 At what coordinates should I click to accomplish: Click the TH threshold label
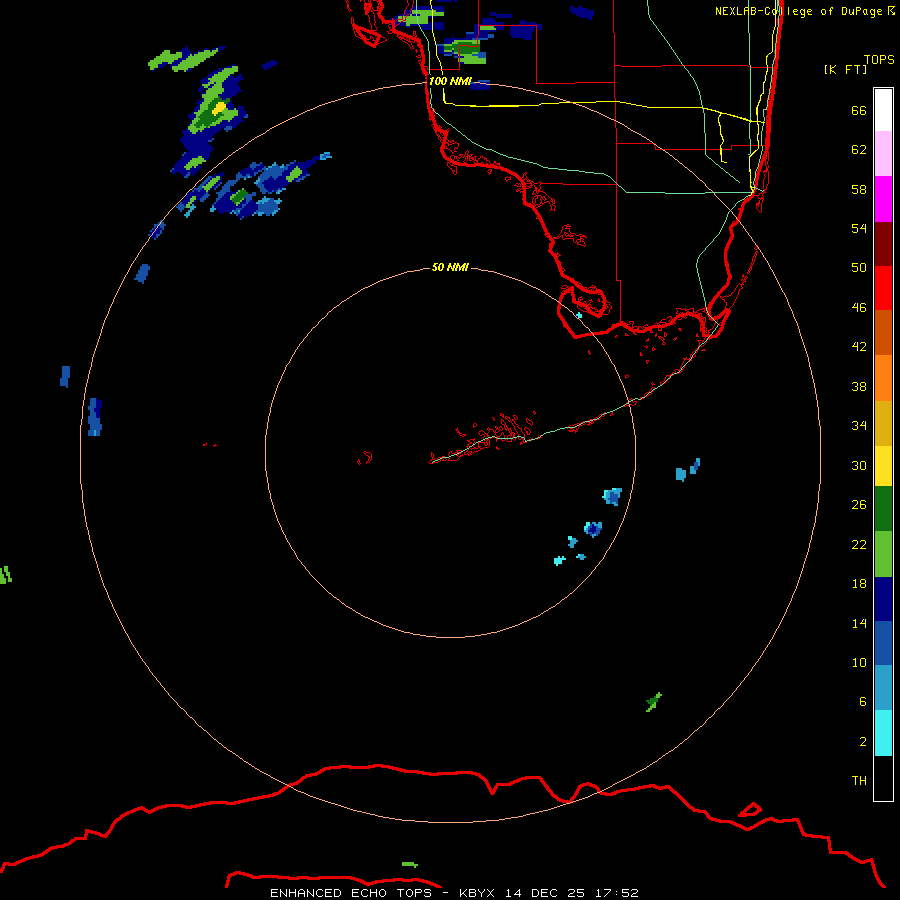click(859, 781)
